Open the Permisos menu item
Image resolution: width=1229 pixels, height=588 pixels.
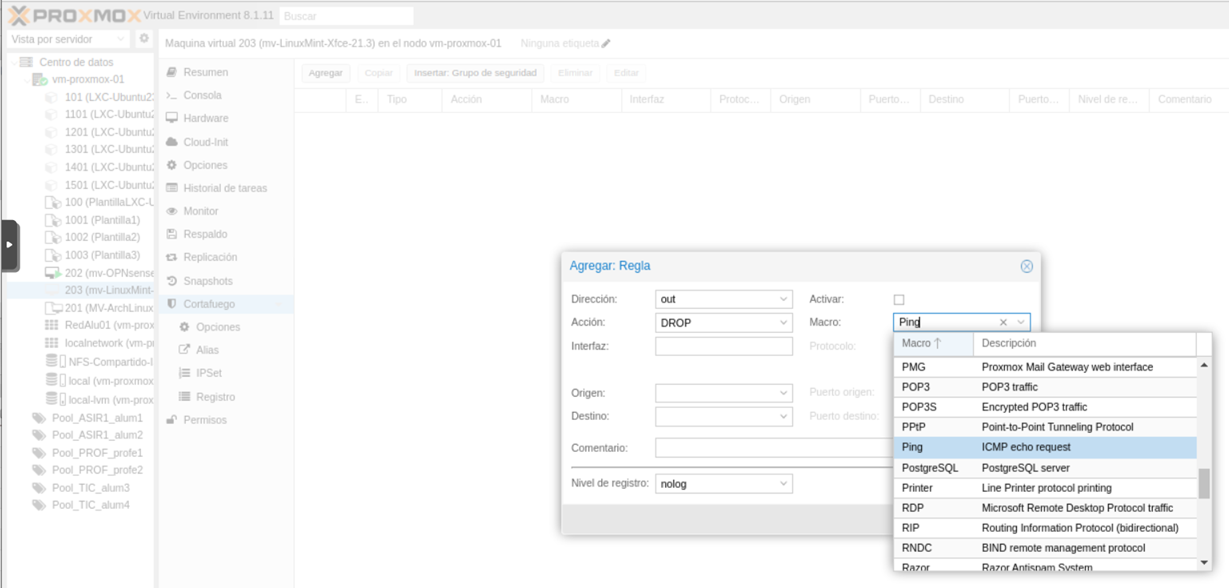point(205,420)
